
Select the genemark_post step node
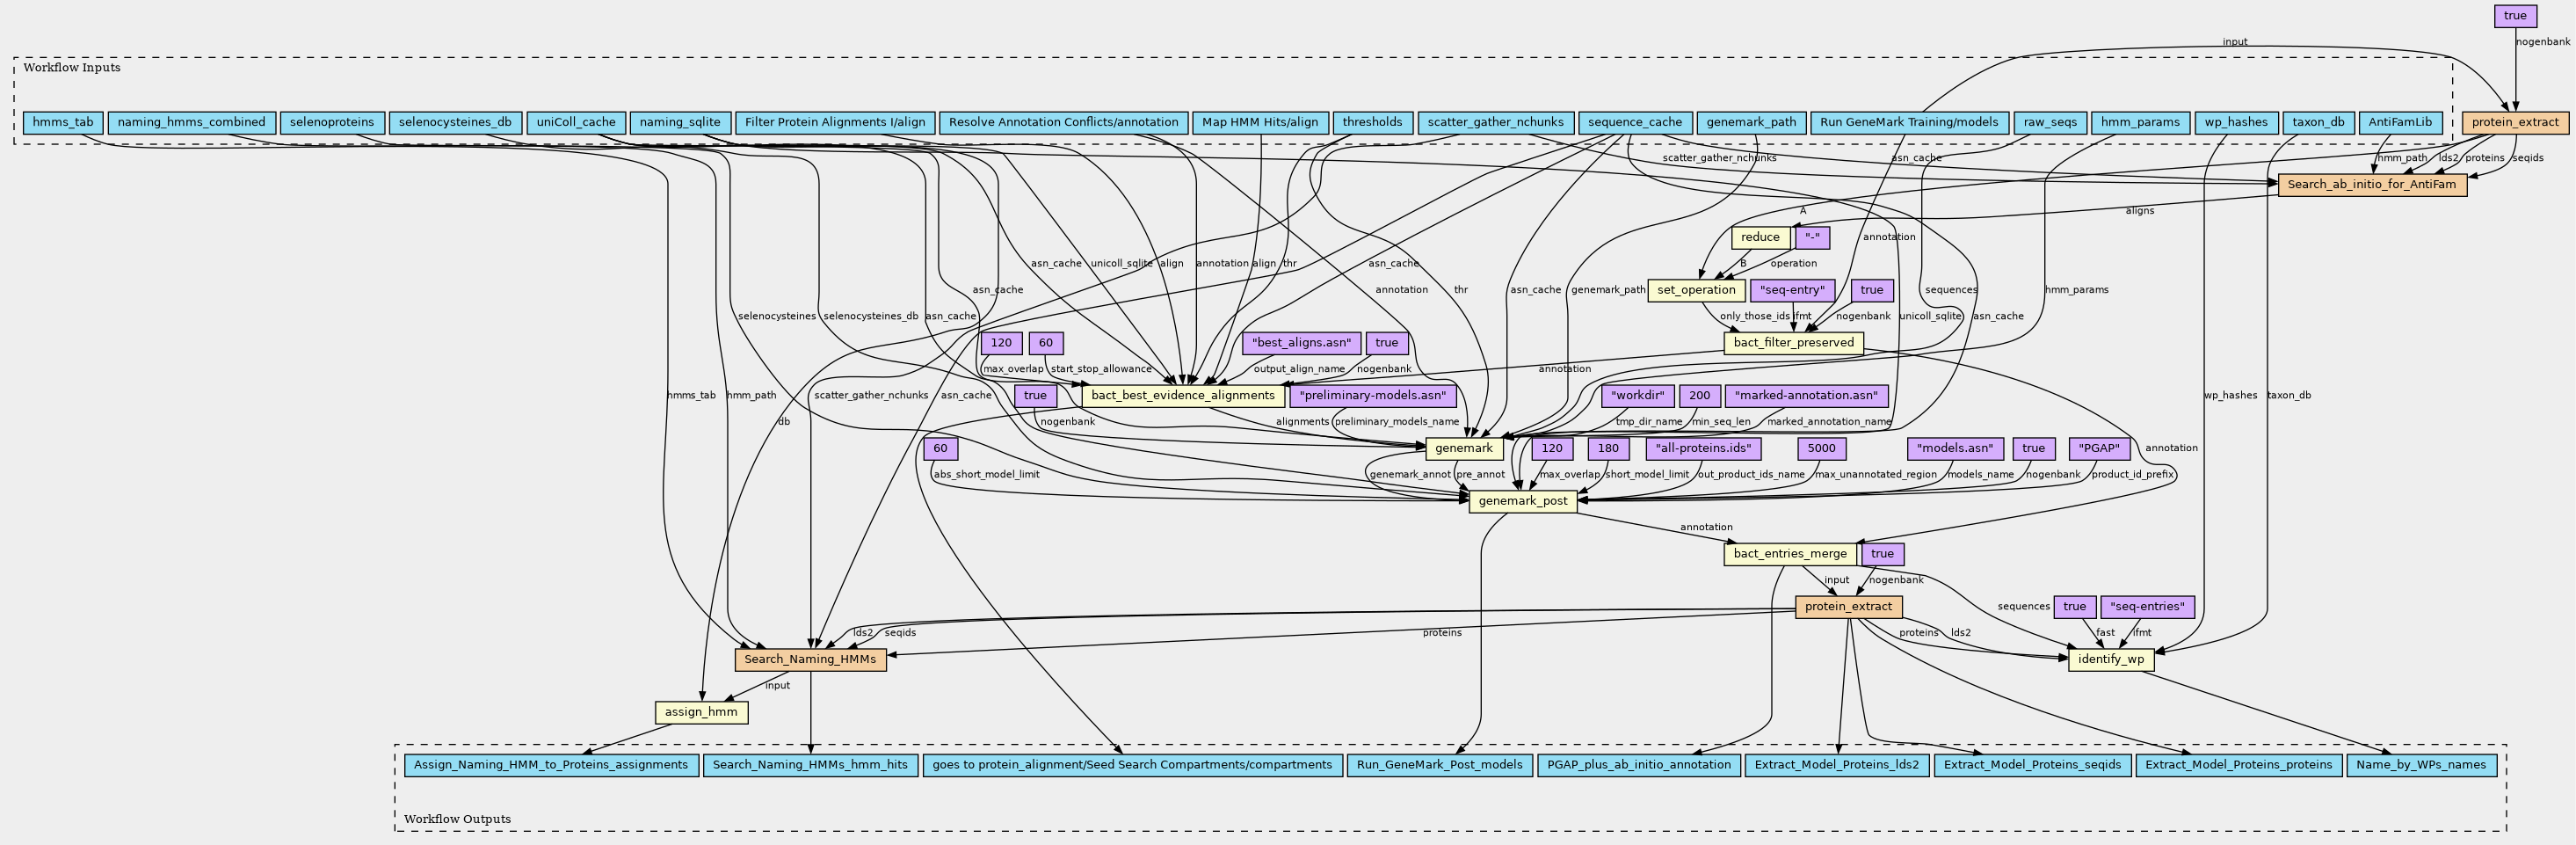click(x=1523, y=501)
